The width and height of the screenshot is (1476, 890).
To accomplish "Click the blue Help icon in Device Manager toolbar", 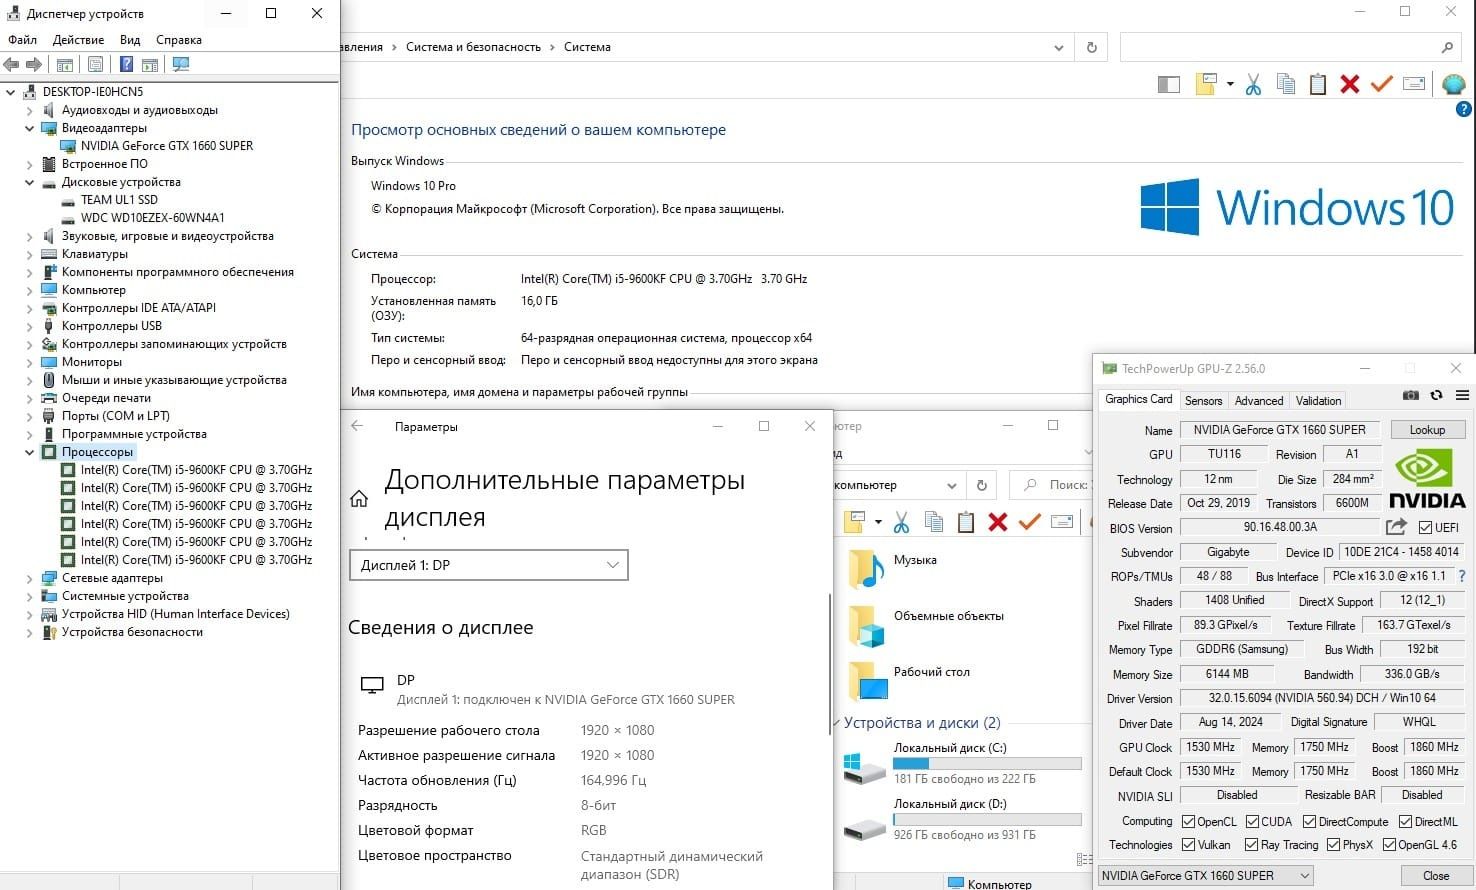I will point(126,64).
